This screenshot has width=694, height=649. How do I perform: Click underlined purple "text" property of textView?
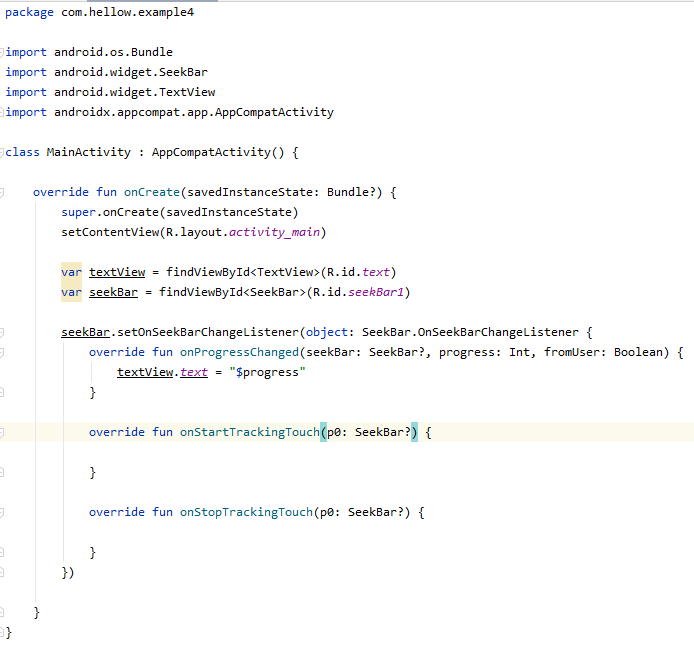(194, 372)
